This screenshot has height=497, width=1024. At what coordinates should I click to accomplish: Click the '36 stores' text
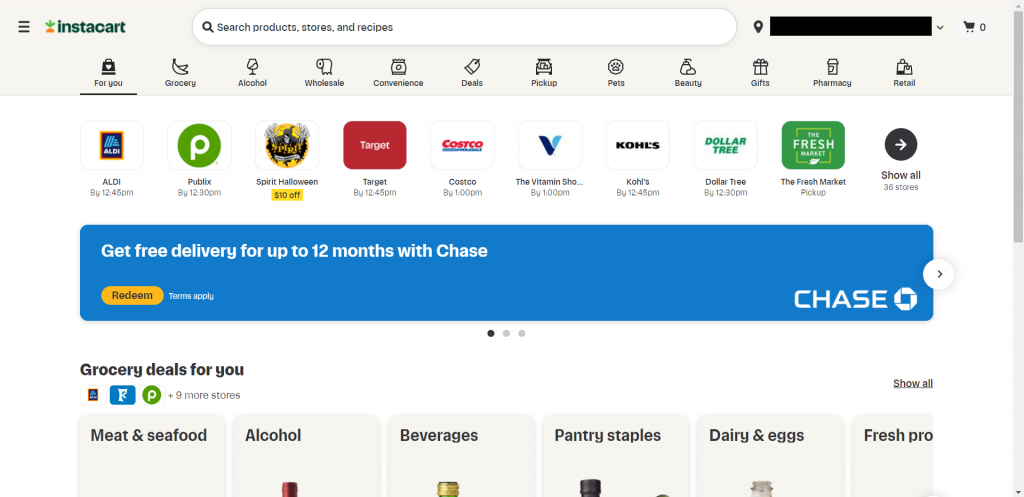pyautogui.click(x=901, y=187)
